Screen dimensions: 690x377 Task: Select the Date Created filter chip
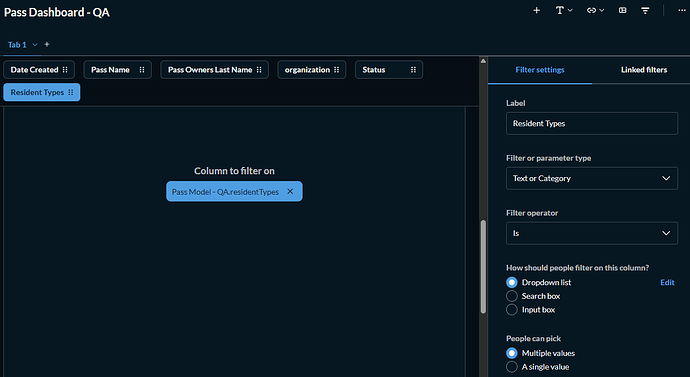point(39,70)
